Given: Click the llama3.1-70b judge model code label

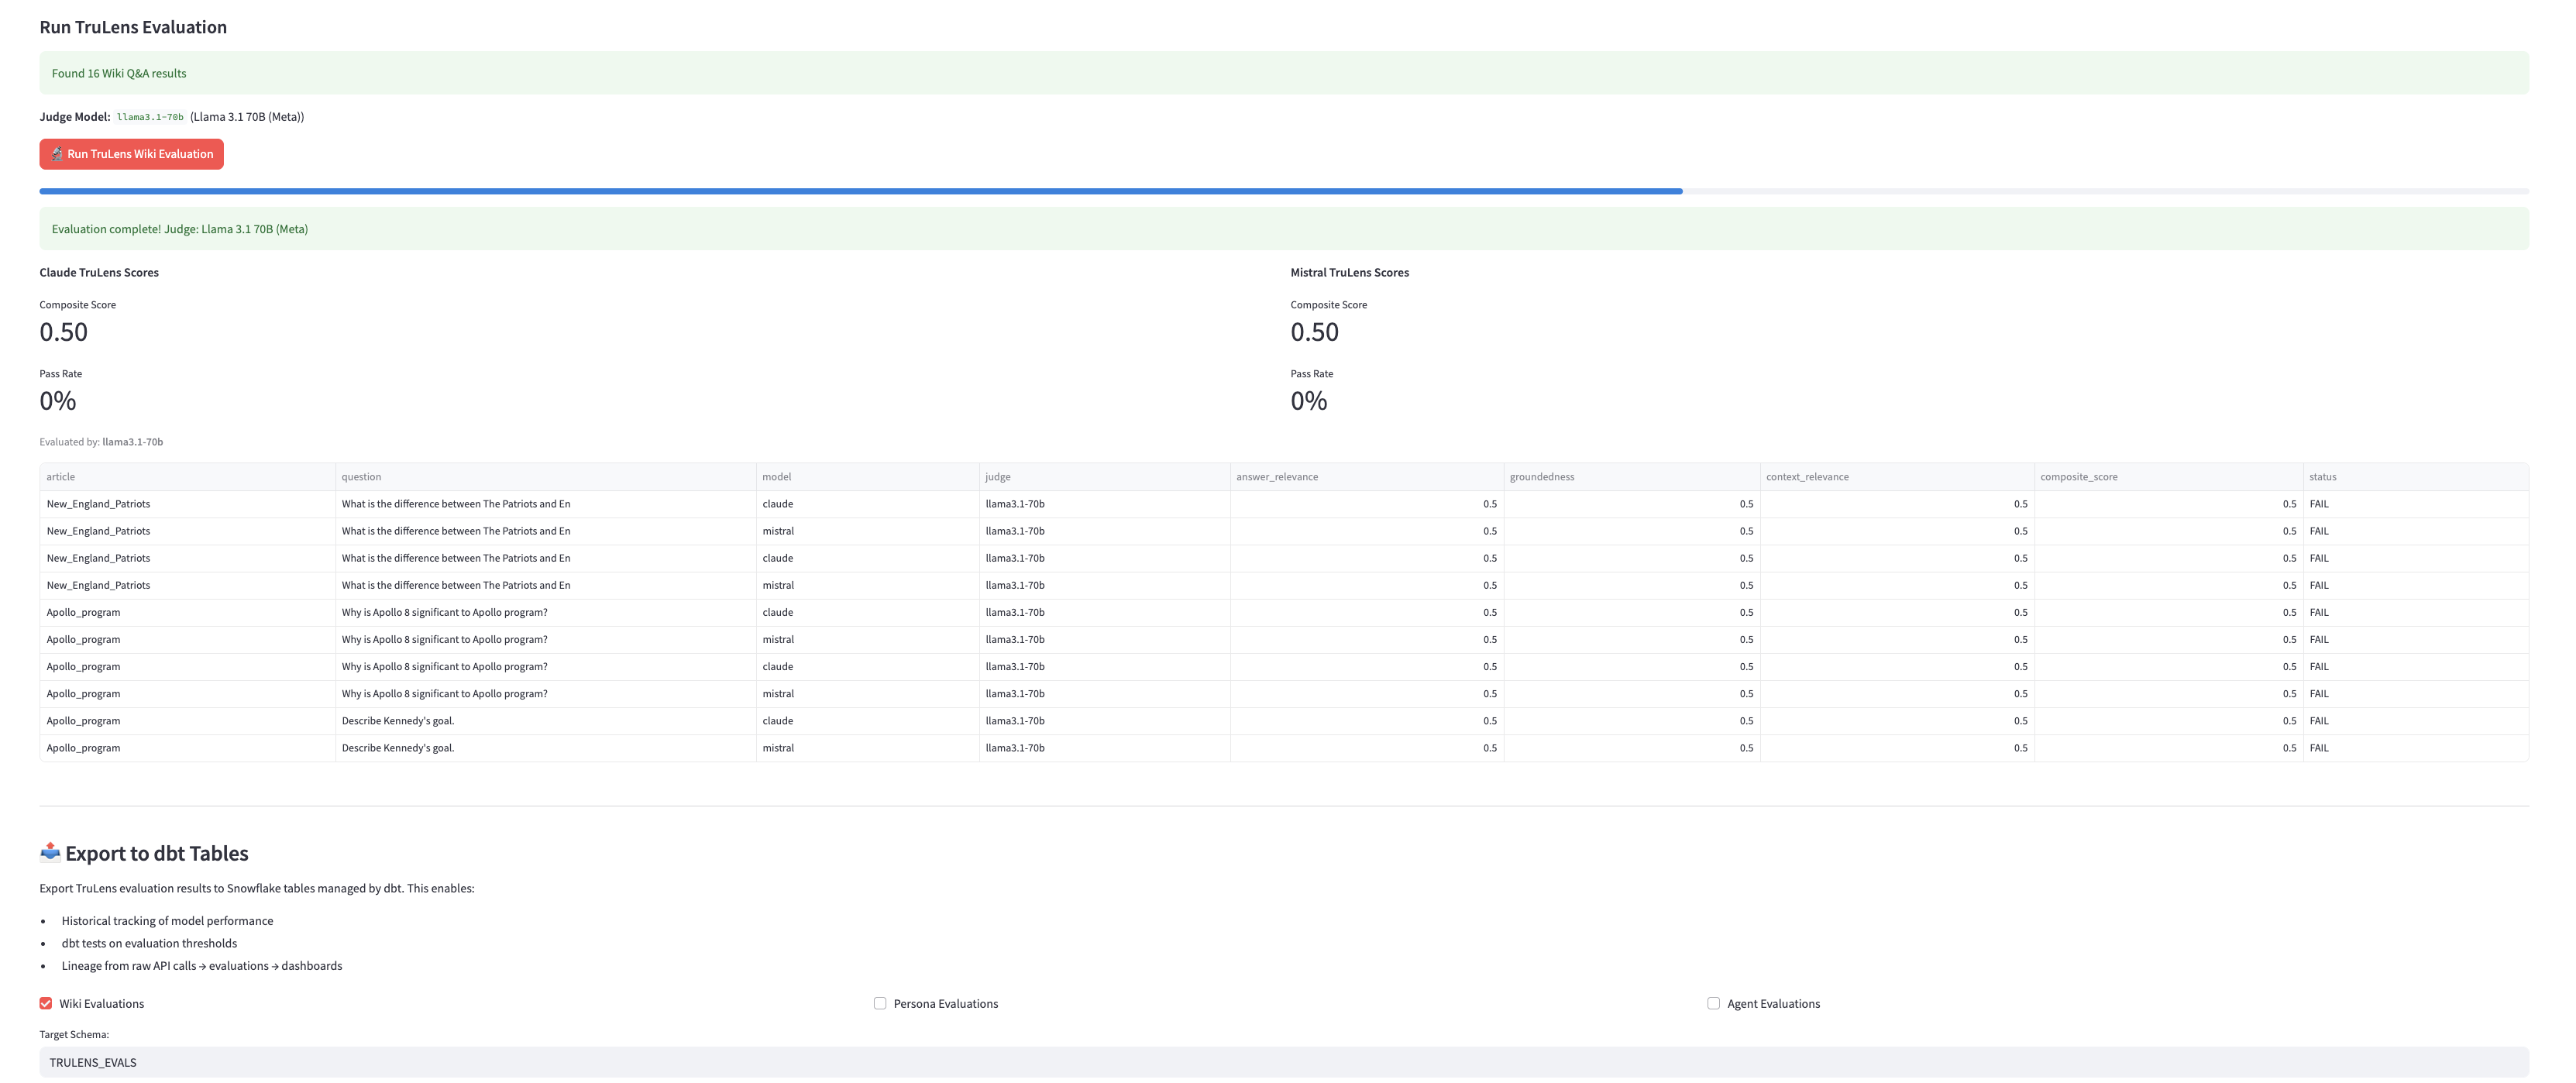Looking at the screenshot, I should (150, 117).
